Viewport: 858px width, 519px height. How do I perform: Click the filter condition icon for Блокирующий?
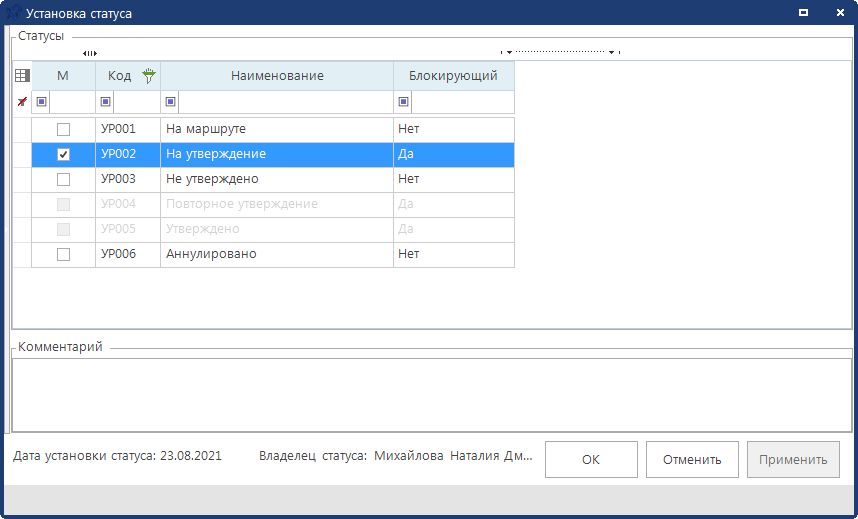[x=403, y=102]
